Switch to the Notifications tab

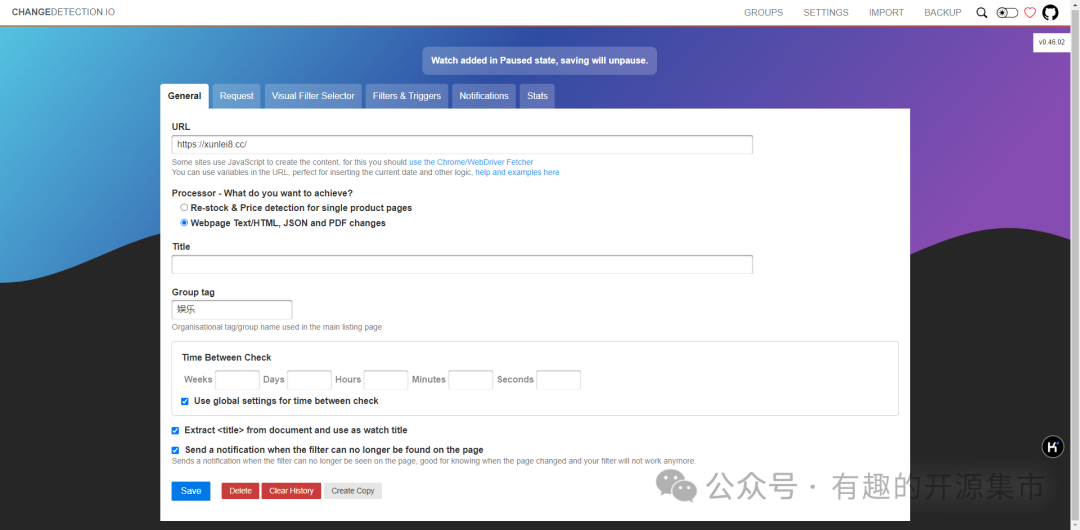(484, 96)
